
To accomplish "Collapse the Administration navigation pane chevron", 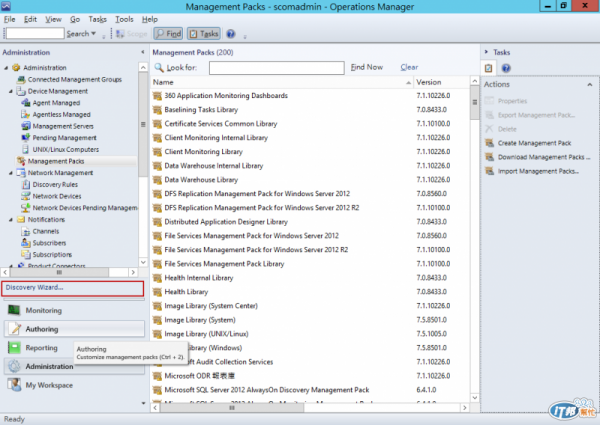I will (143, 52).
